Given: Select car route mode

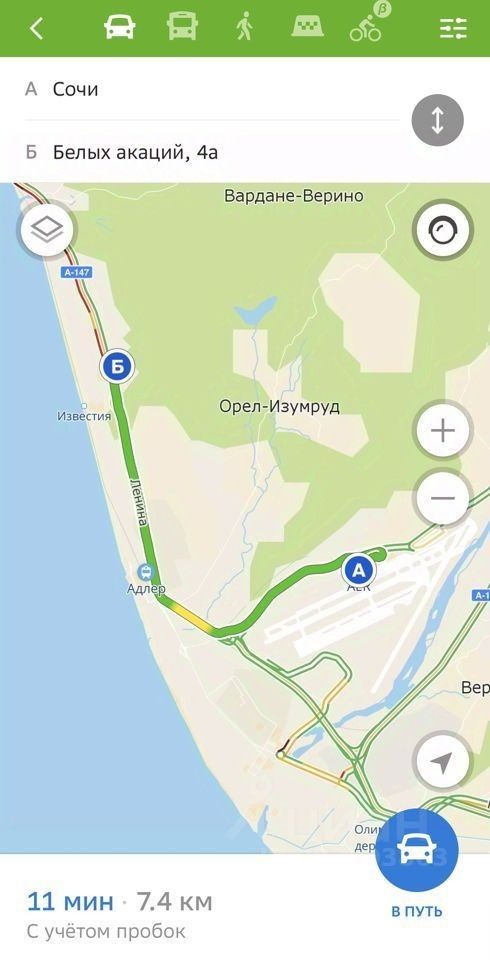Looking at the screenshot, I should click(x=119, y=28).
